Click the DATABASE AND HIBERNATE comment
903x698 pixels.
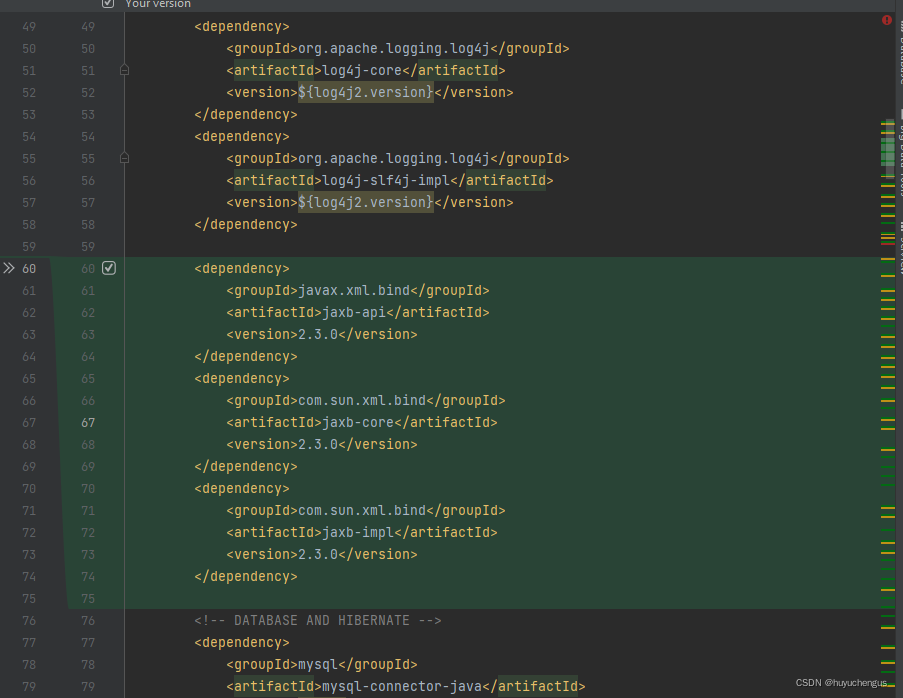tap(318, 620)
